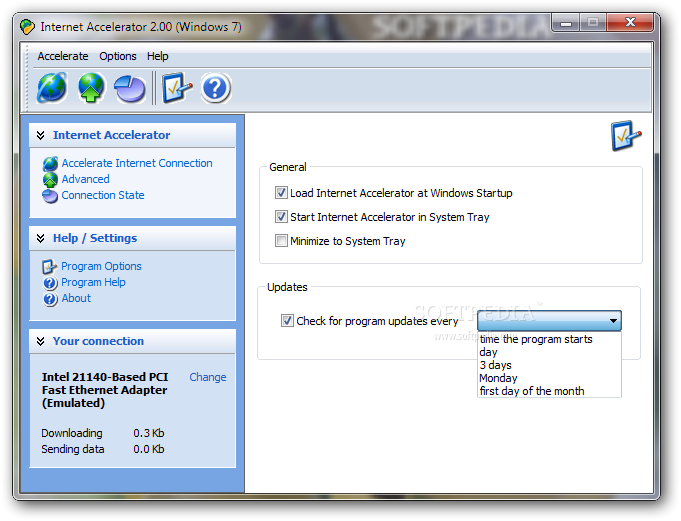Click the Accelerate Internet Connection toolbar globe icon
Image resolution: width=681 pixels, height=521 pixels.
(x=52, y=88)
